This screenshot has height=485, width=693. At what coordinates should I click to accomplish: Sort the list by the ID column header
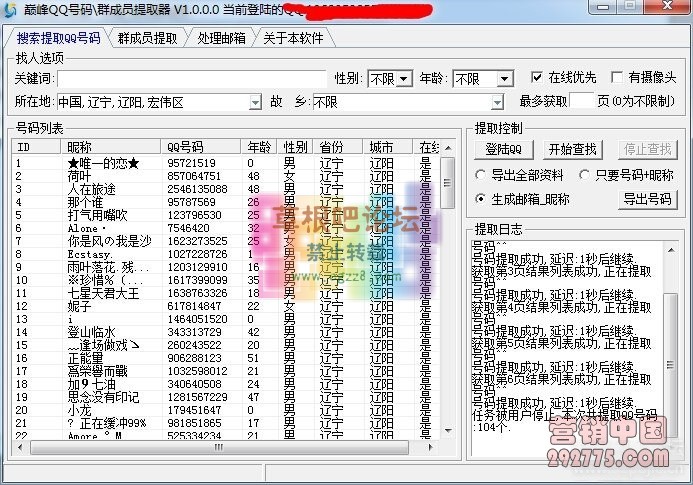[x=36, y=147]
